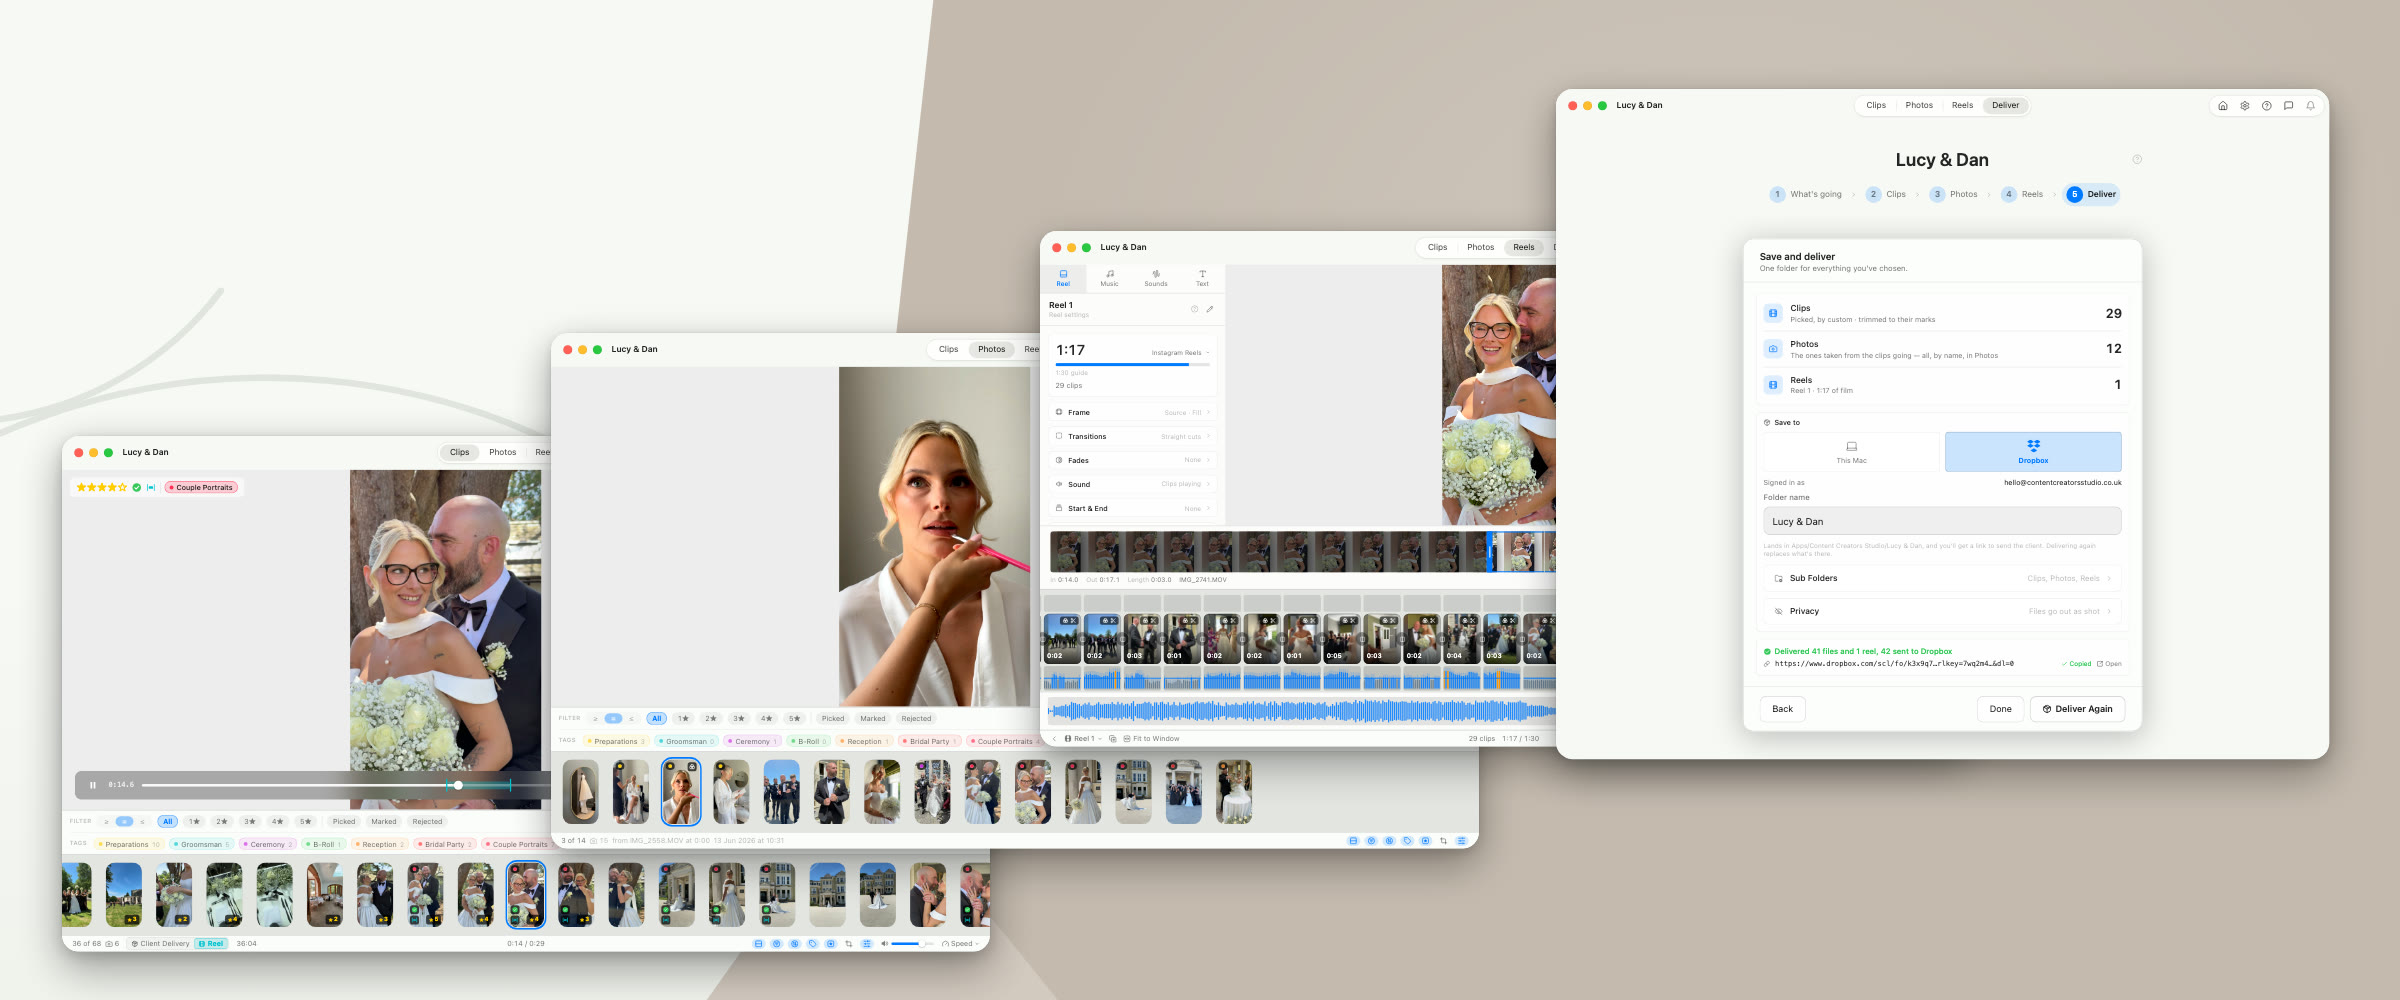The image size is (2400, 1000).
Task: Open the Instagram Reels format dropdown
Action: coord(1180,353)
